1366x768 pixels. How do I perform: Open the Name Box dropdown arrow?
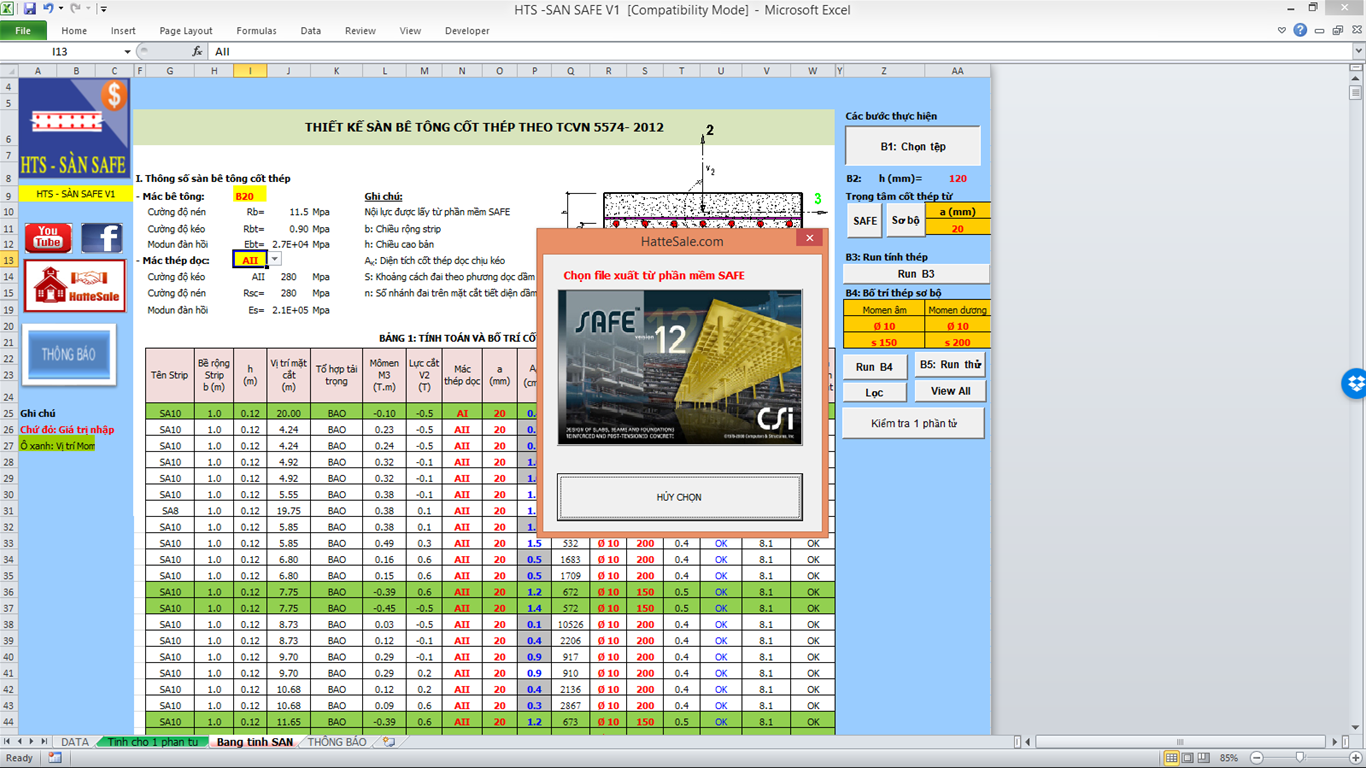click(127, 51)
